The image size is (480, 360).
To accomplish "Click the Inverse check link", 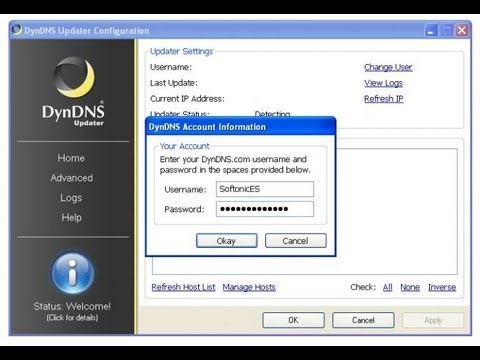I will [442, 287].
